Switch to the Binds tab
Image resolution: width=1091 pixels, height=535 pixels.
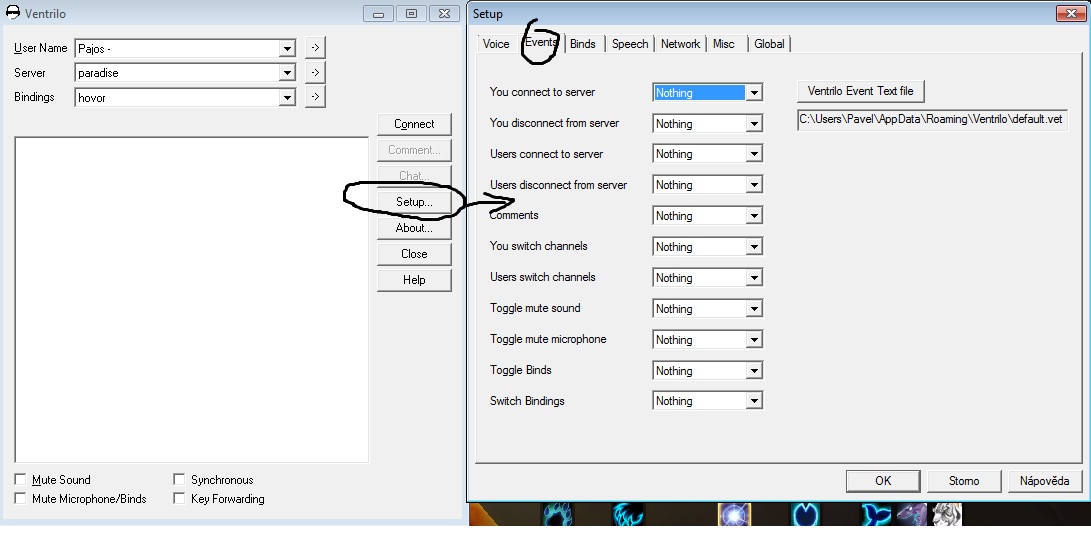tap(582, 44)
